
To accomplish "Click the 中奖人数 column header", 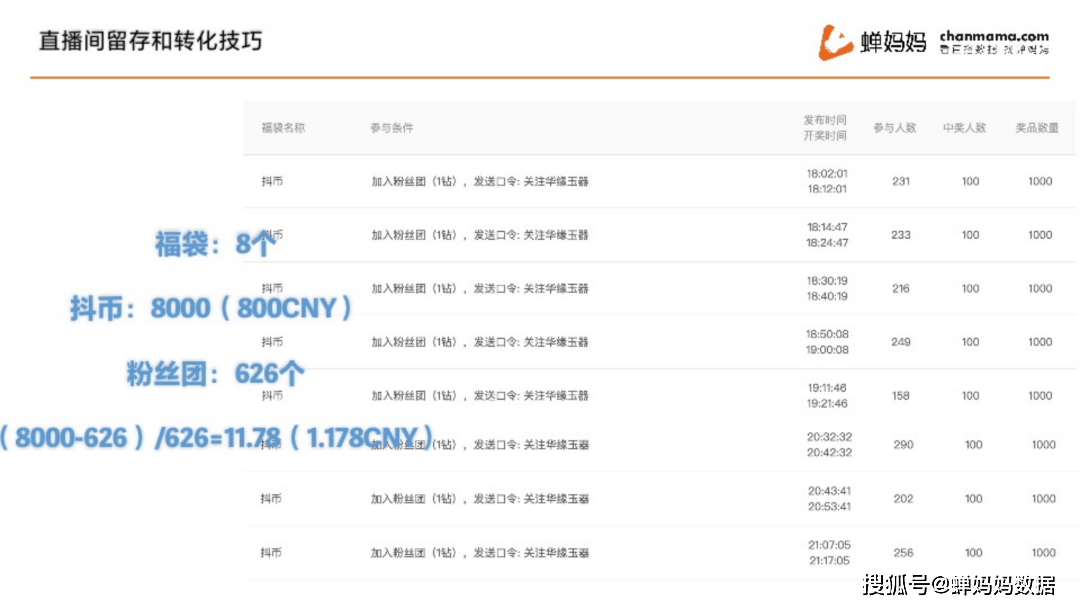I will (964, 128).
